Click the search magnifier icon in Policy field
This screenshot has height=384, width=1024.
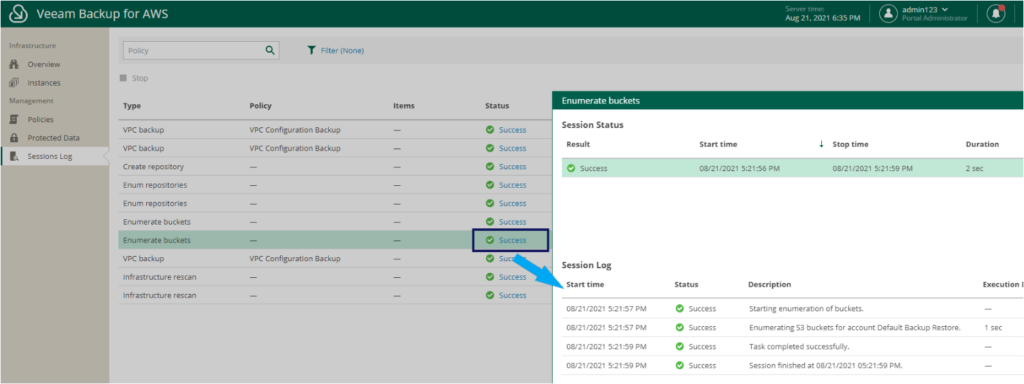[x=270, y=50]
